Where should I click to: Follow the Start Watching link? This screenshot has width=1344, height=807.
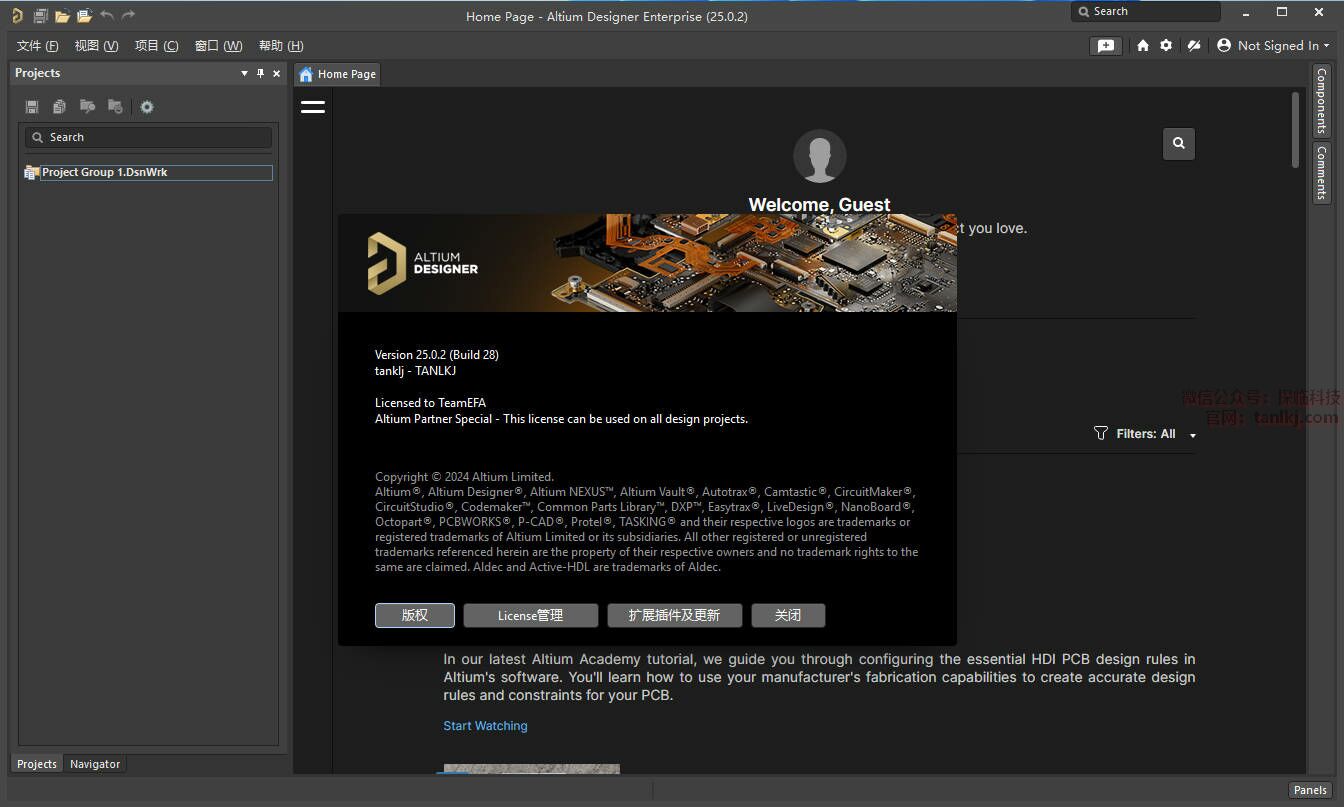(x=485, y=726)
